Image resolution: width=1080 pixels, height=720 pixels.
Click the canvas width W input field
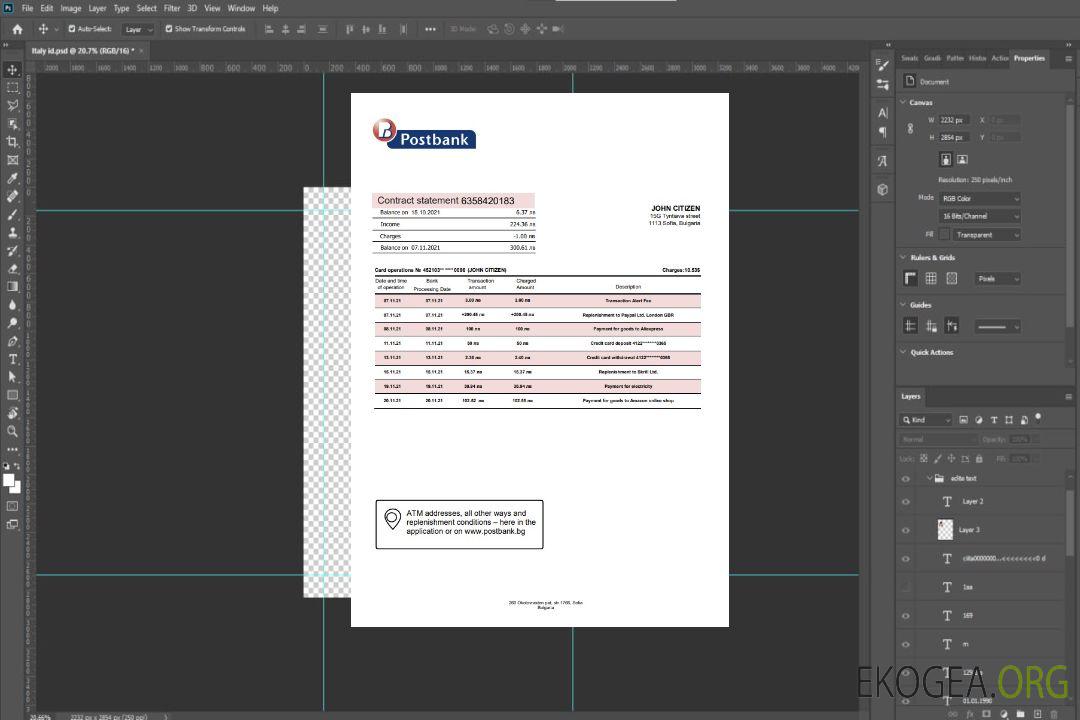954,120
